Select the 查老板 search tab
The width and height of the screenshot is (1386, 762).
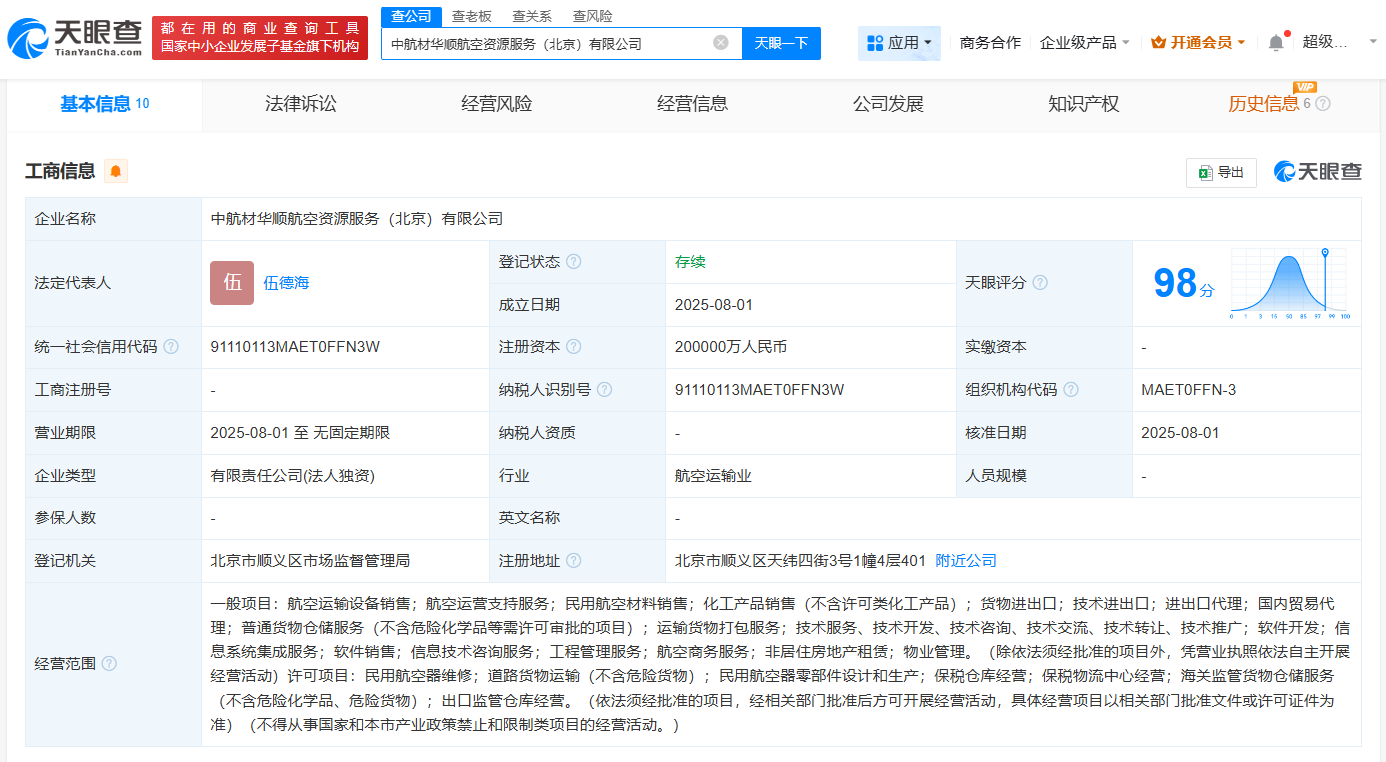pyautogui.click(x=471, y=16)
